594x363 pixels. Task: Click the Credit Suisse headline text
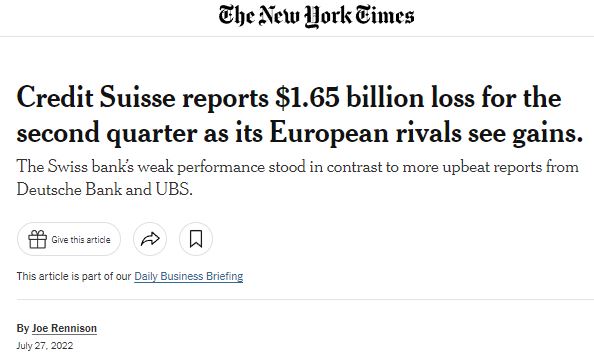coord(299,115)
